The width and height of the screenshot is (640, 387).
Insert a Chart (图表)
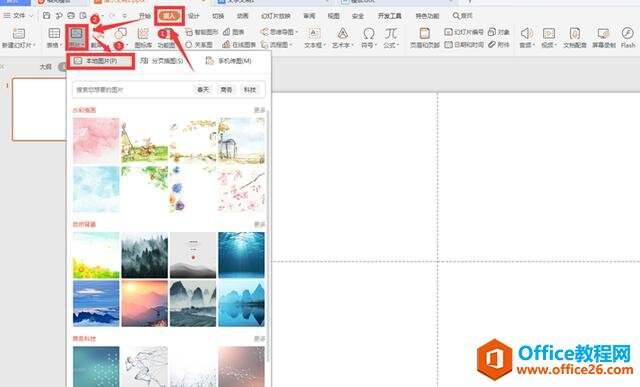tap(234, 32)
